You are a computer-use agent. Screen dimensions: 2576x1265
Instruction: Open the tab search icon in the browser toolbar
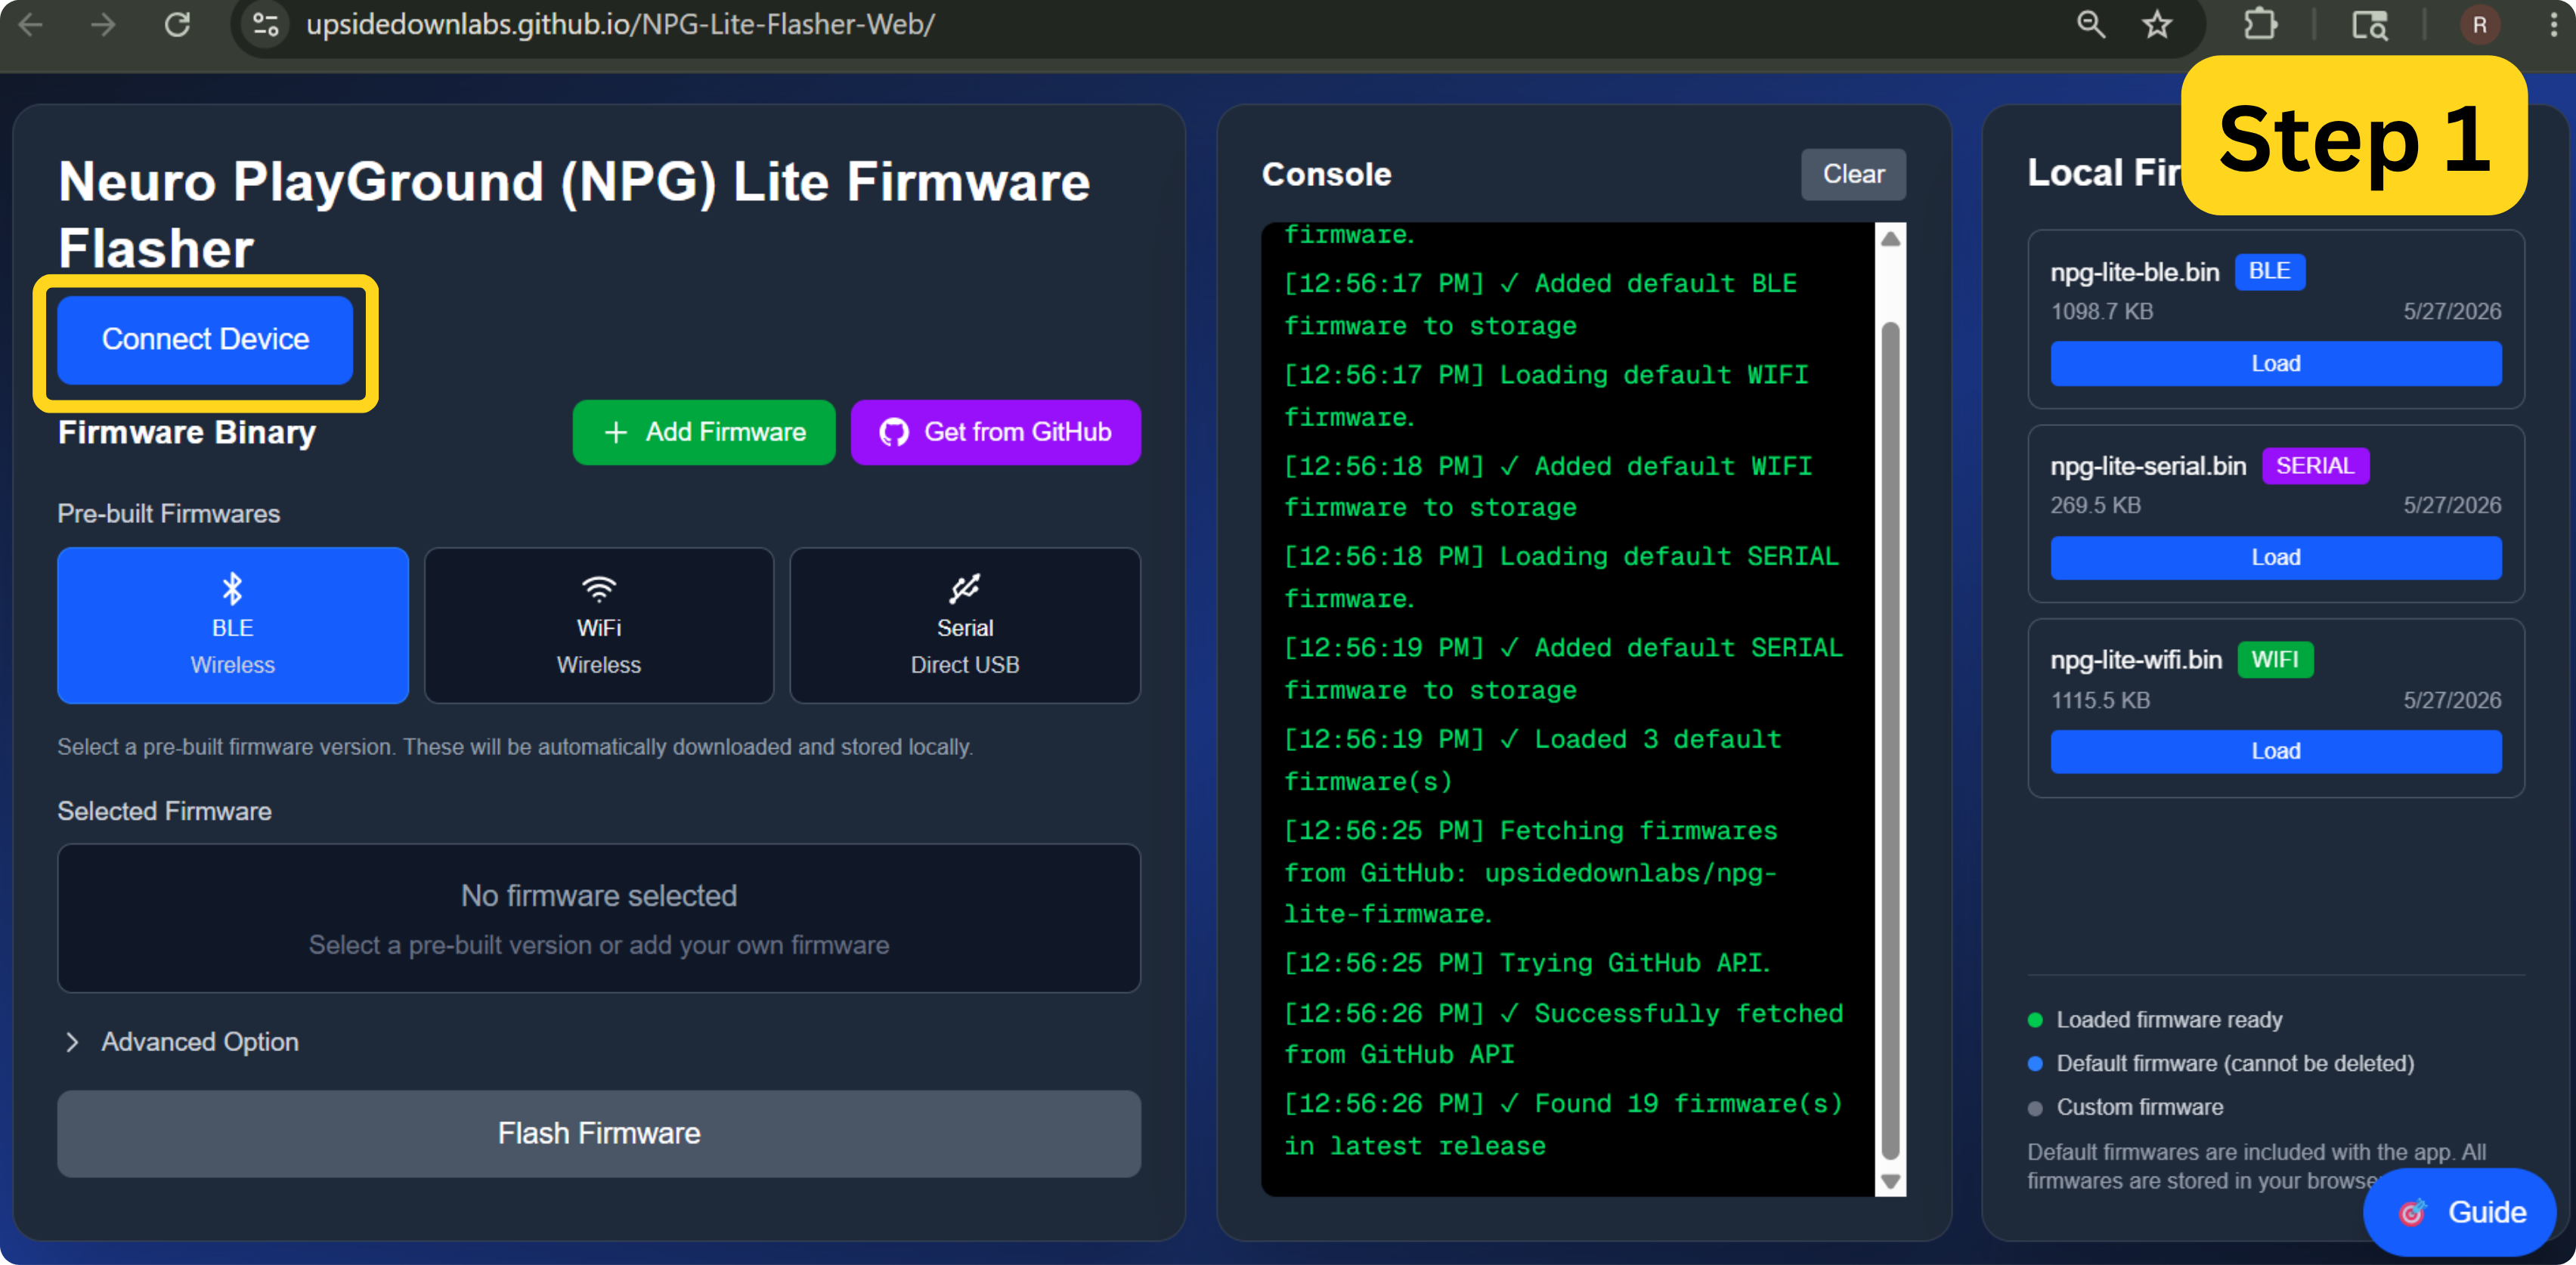(2369, 24)
